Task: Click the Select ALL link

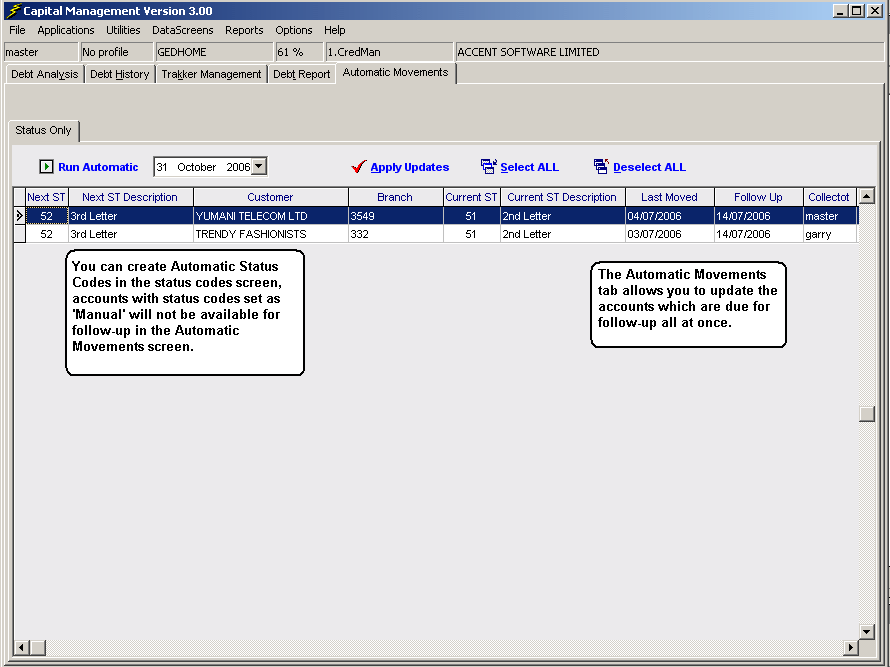Action: coord(530,167)
